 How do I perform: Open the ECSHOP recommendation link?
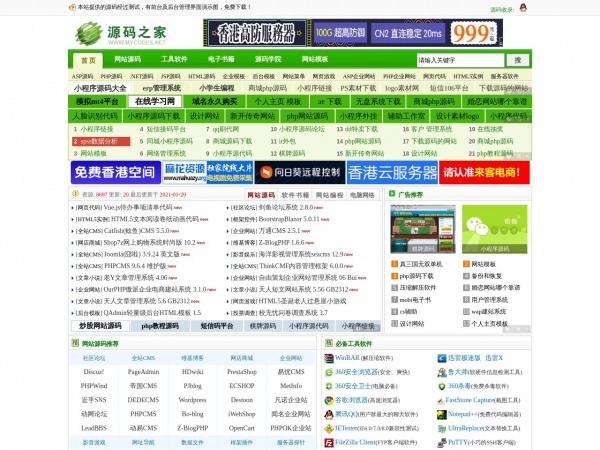pyautogui.click(x=242, y=386)
